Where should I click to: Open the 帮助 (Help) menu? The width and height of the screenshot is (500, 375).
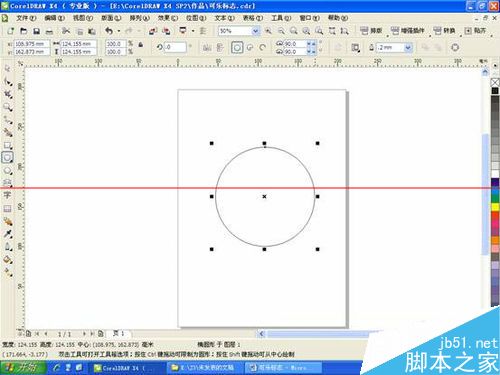(338, 18)
